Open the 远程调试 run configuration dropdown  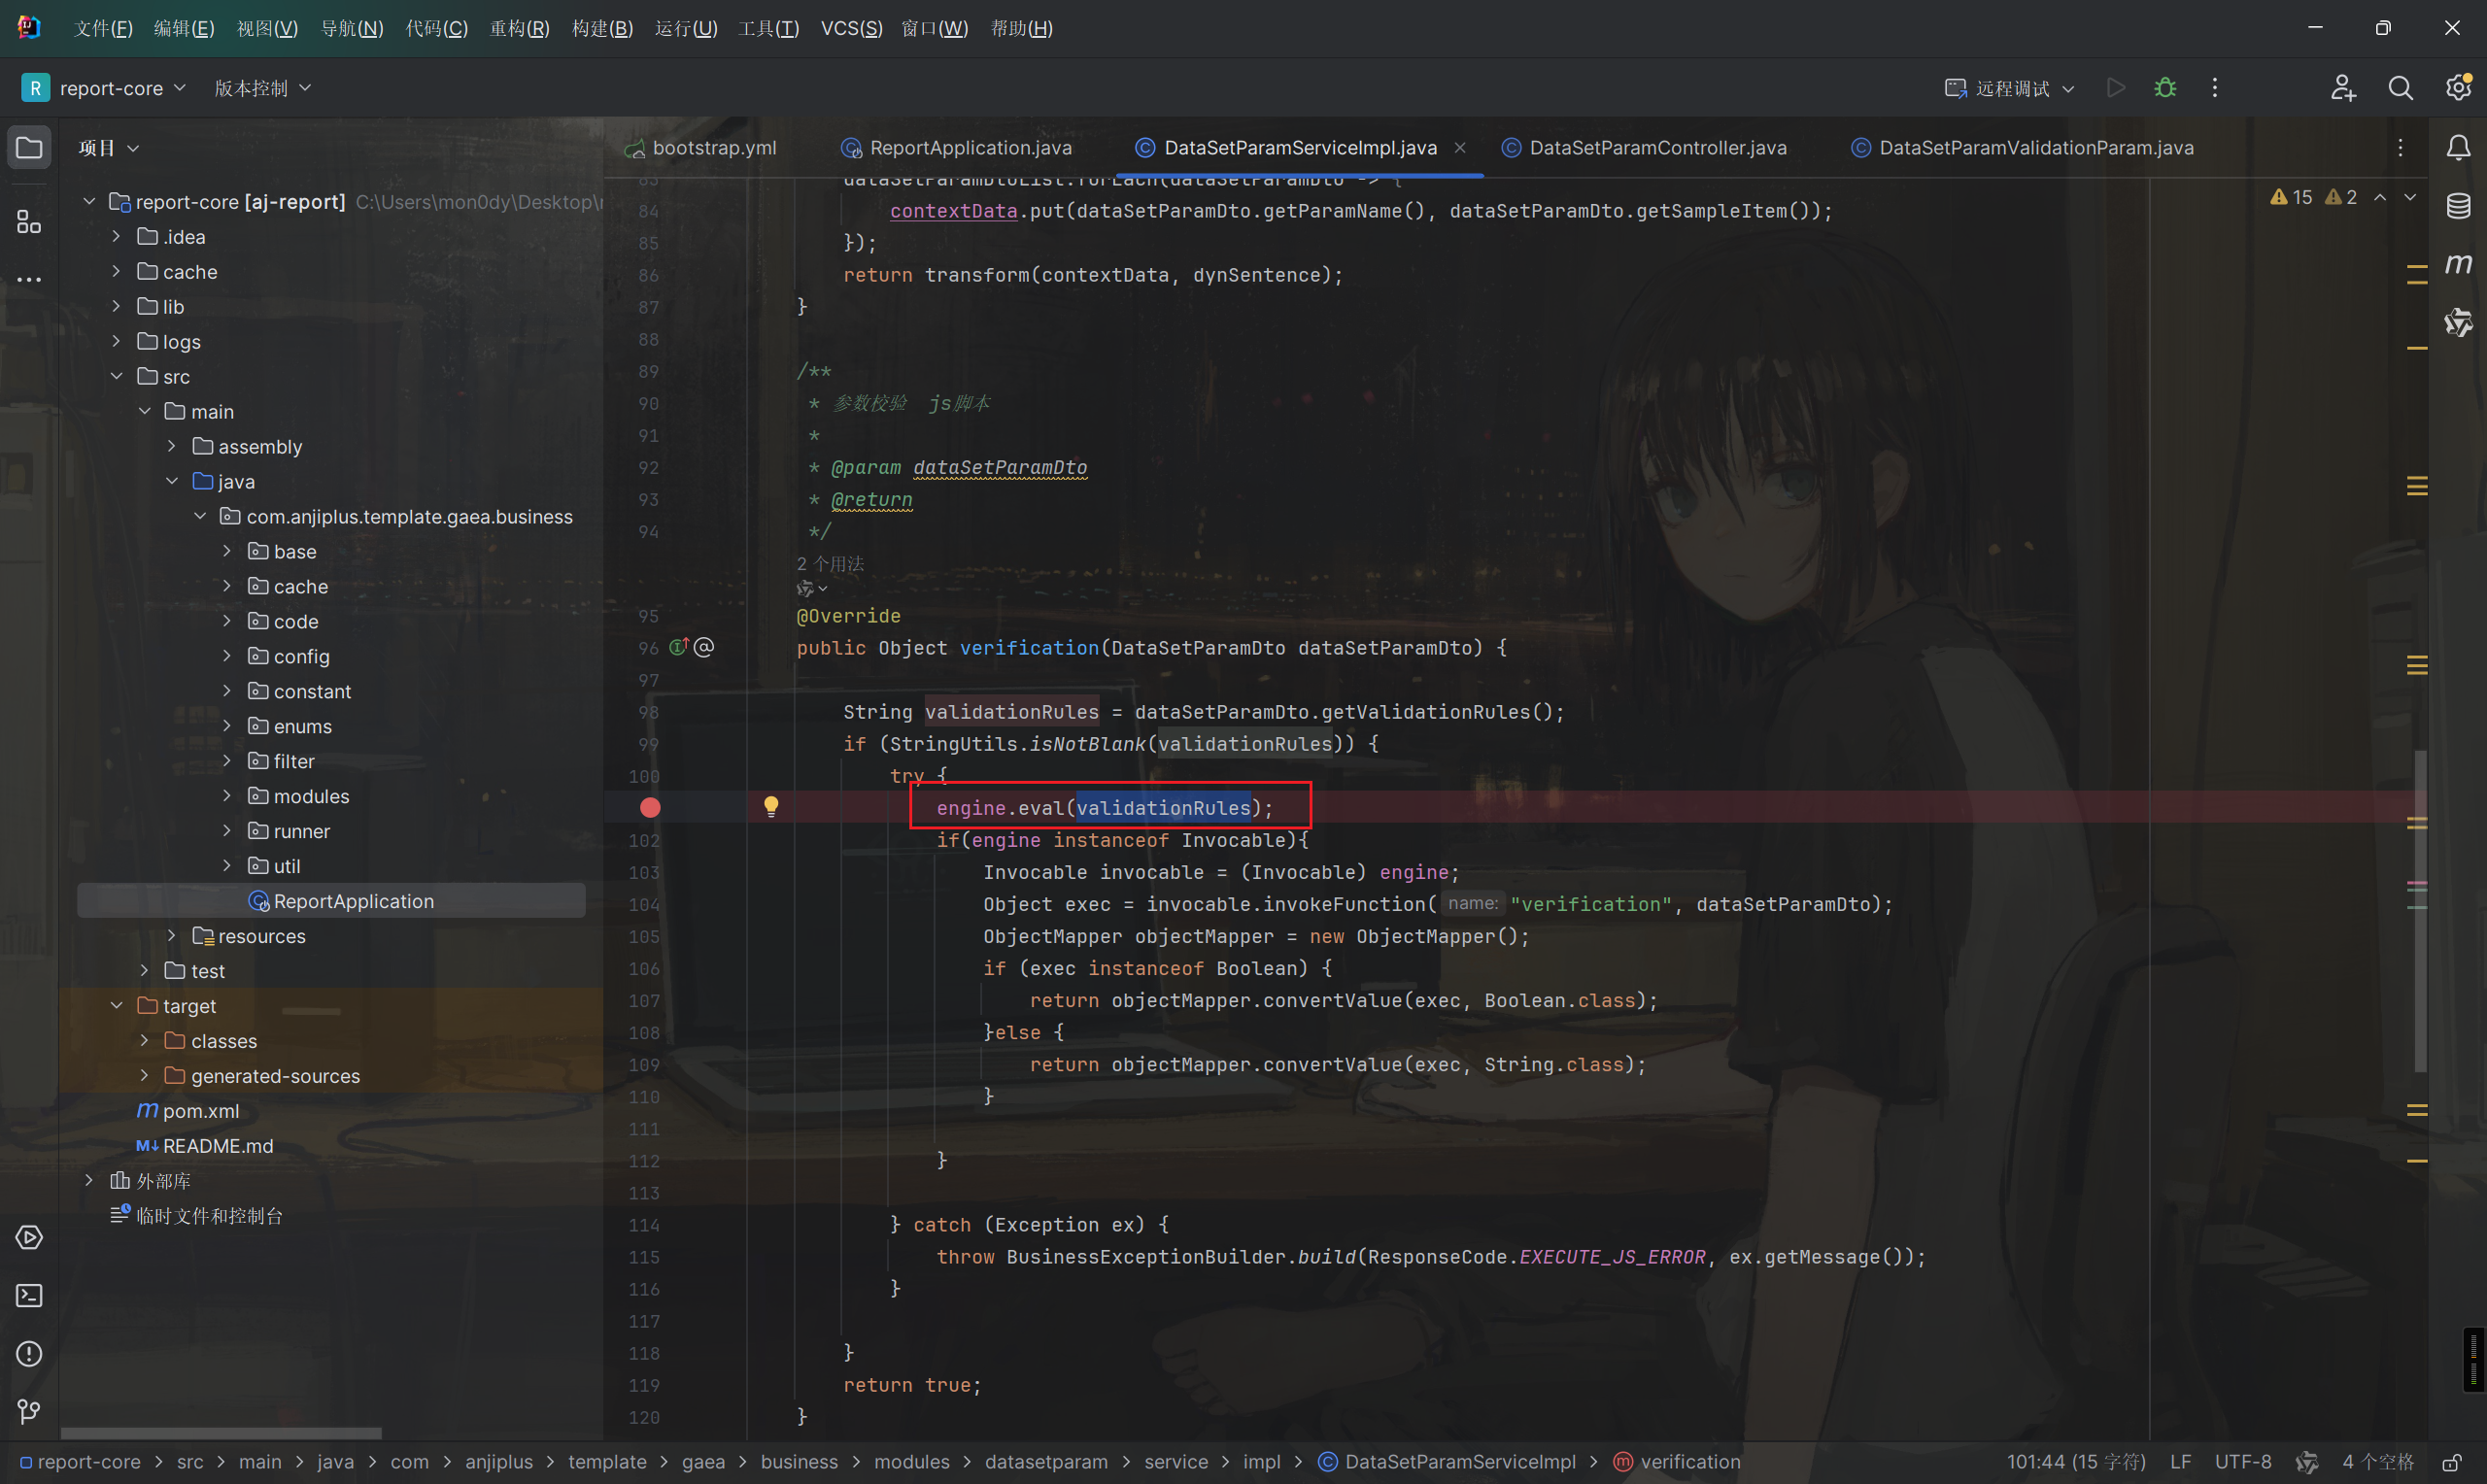tap(2009, 88)
